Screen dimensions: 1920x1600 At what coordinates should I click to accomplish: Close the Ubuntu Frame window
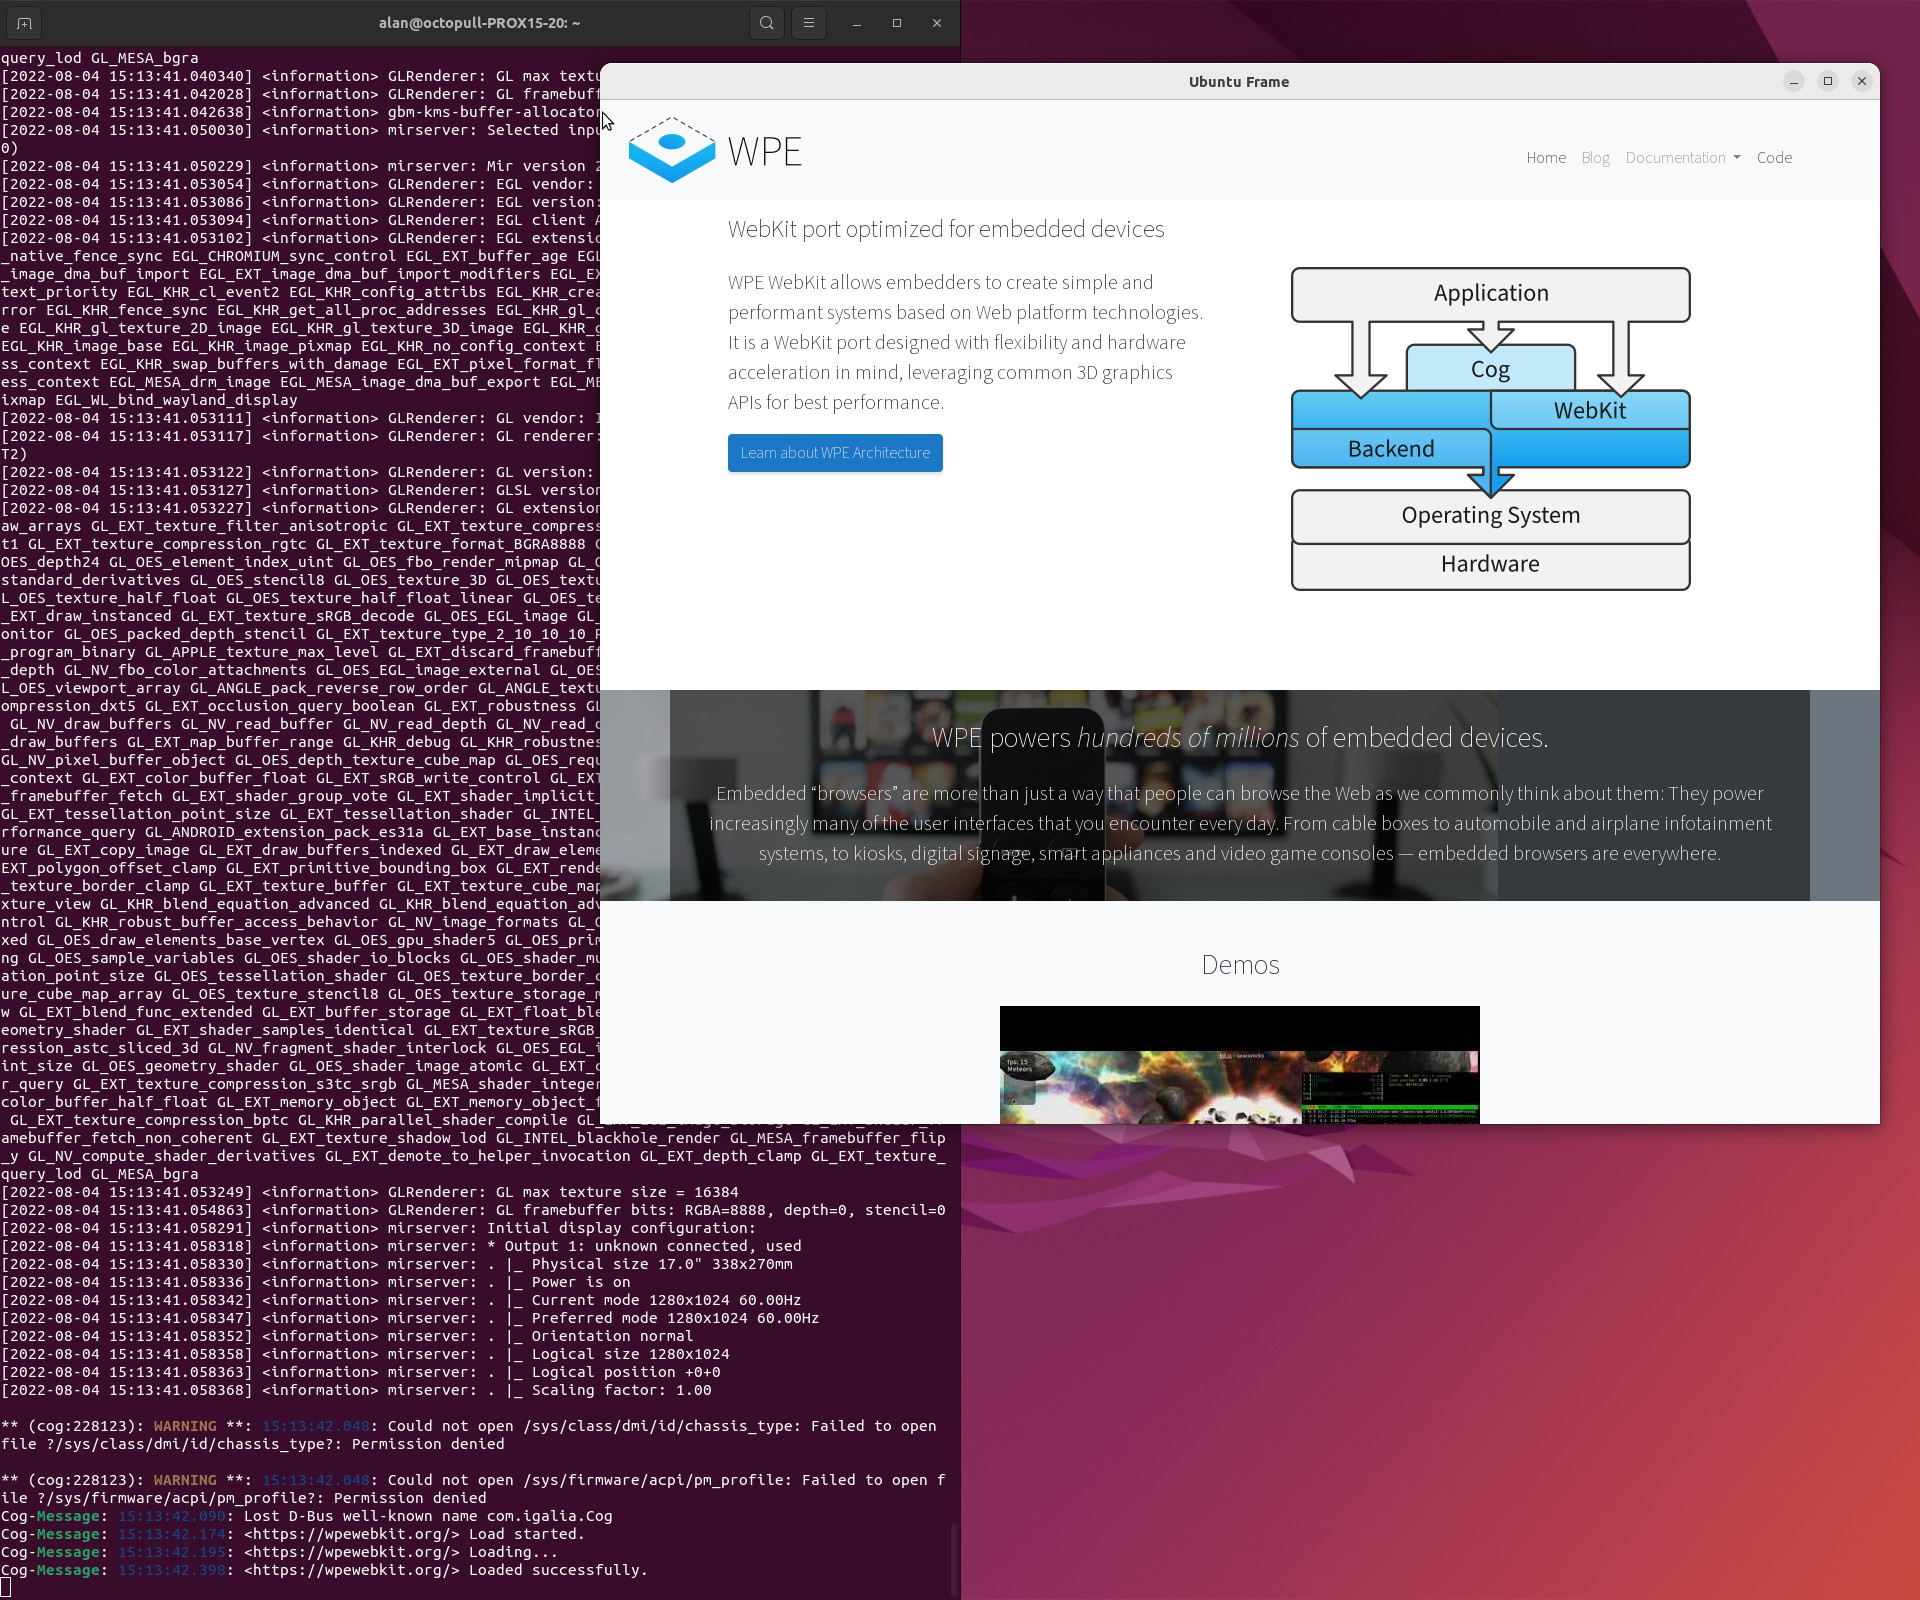[x=1861, y=82]
